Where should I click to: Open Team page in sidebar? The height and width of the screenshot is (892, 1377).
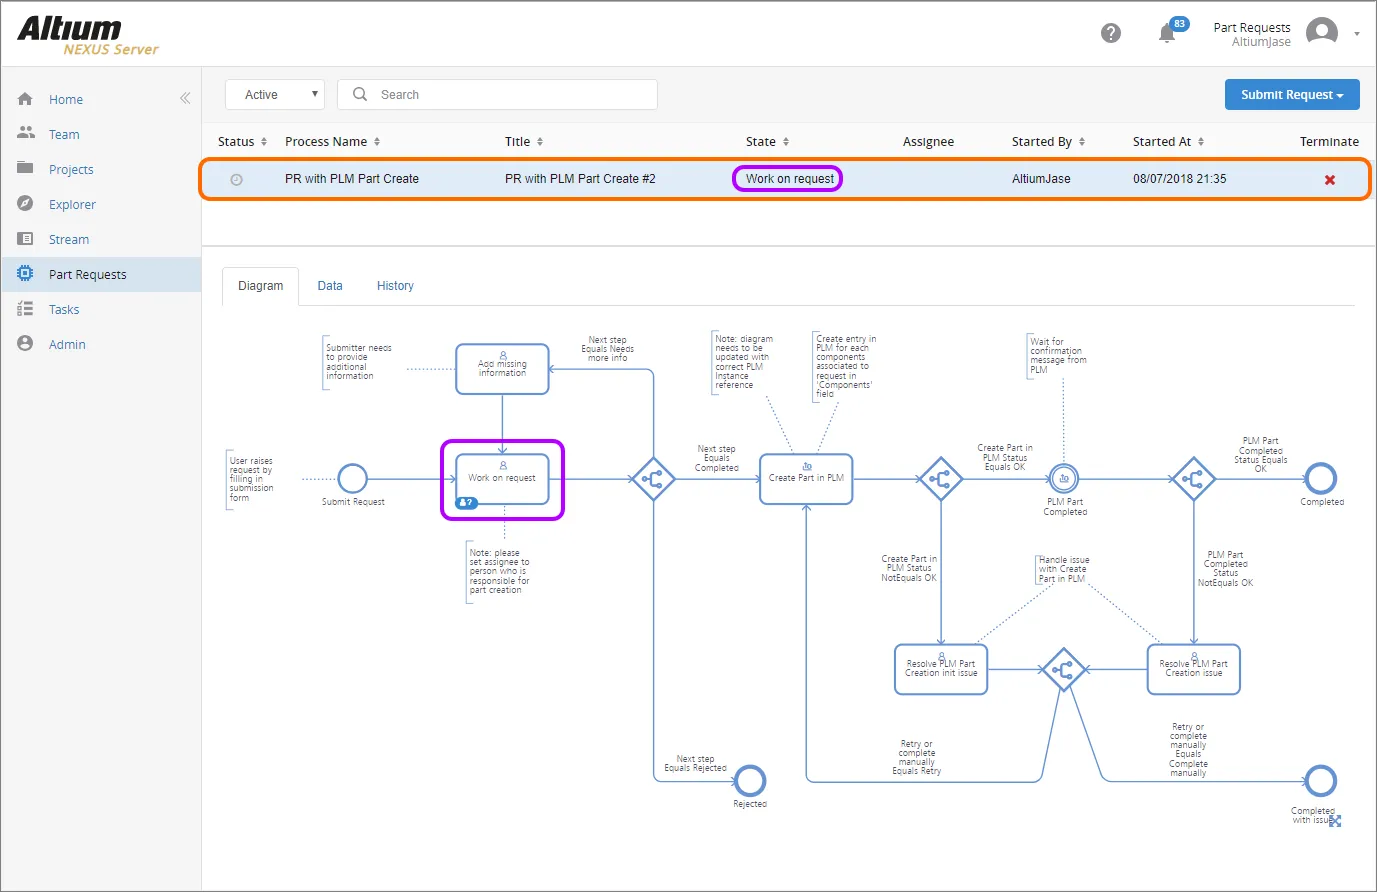(x=64, y=135)
